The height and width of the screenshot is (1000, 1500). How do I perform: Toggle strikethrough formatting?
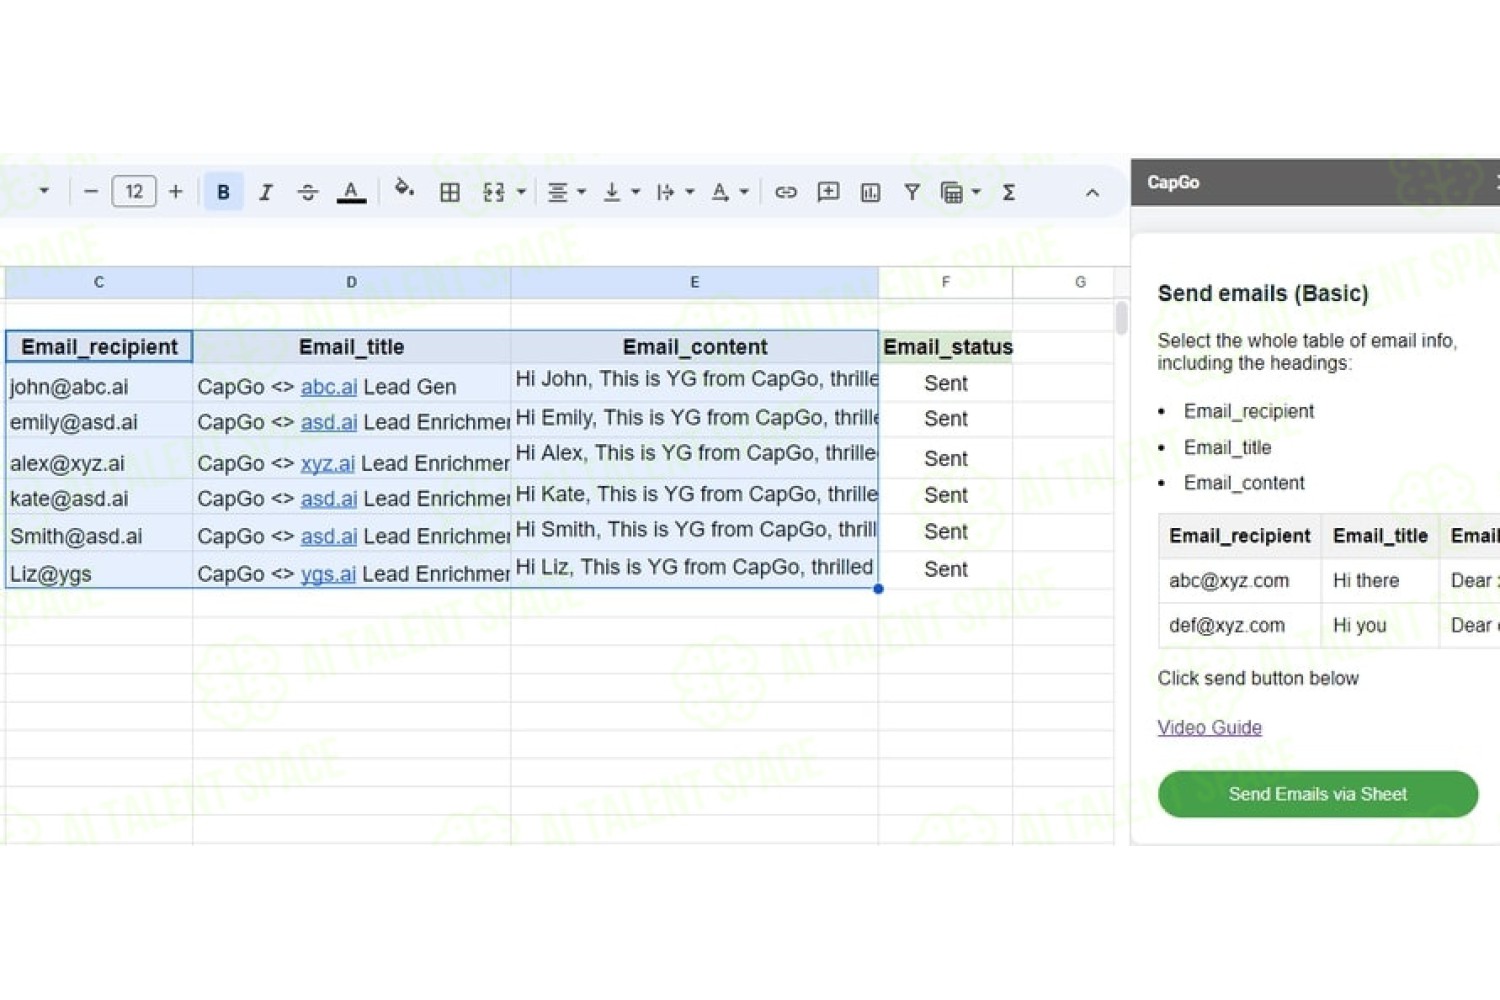pyautogui.click(x=308, y=192)
